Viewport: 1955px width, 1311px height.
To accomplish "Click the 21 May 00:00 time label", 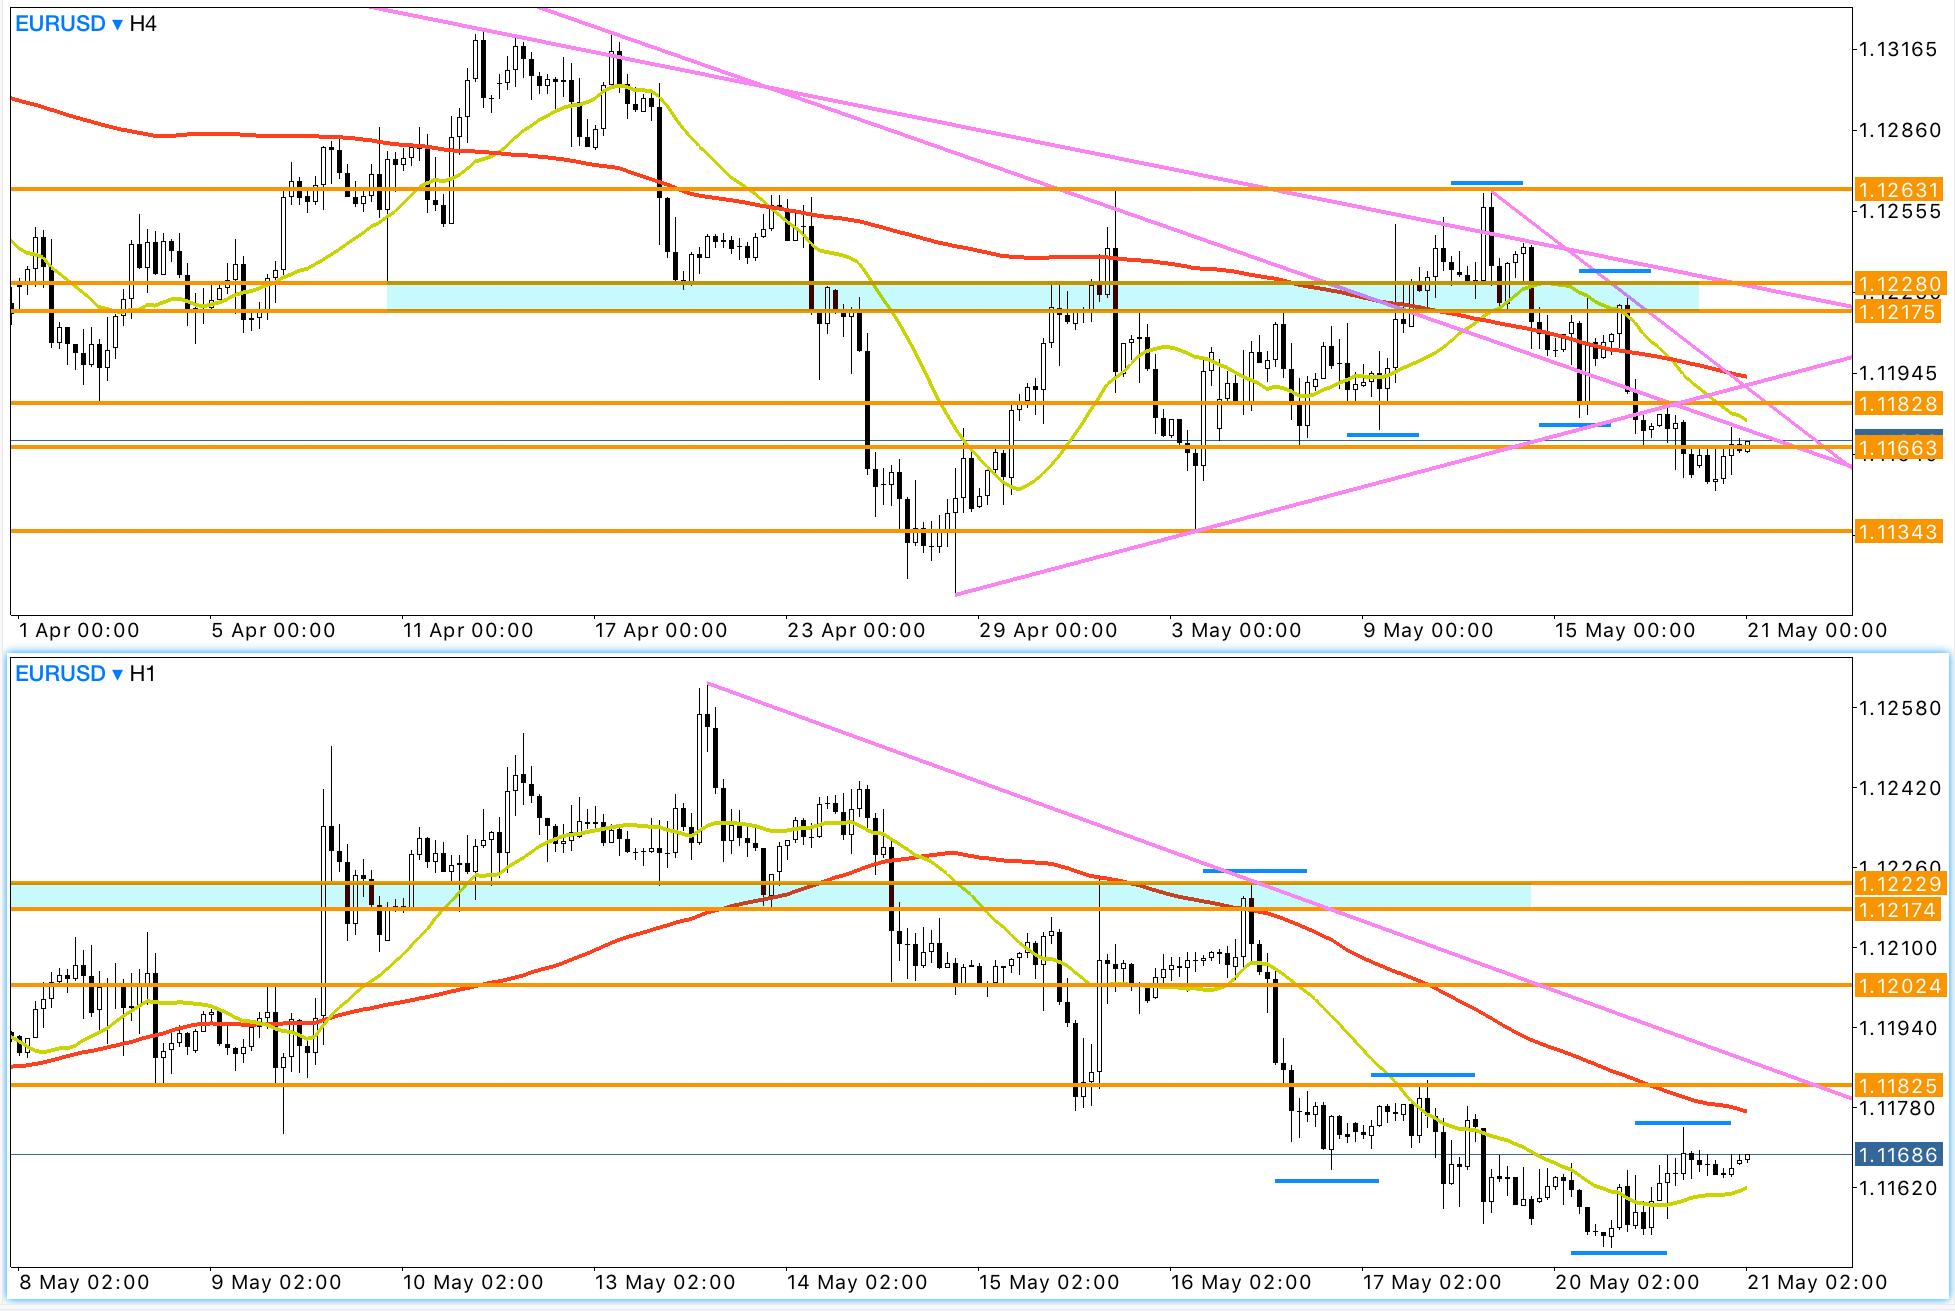I will (x=1817, y=631).
